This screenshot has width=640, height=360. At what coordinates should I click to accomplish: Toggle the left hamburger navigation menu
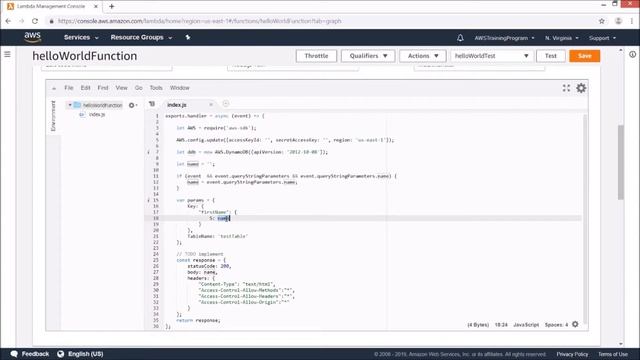tap(7, 54)
